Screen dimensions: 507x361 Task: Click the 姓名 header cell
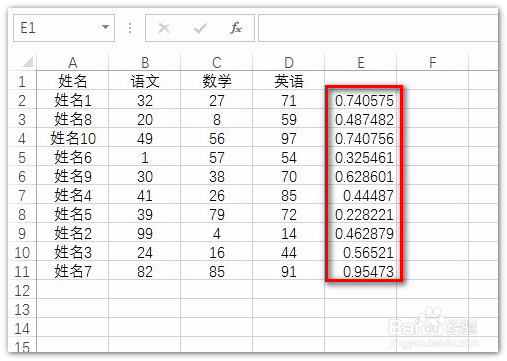pyautogui.click(x=72, y=81)
